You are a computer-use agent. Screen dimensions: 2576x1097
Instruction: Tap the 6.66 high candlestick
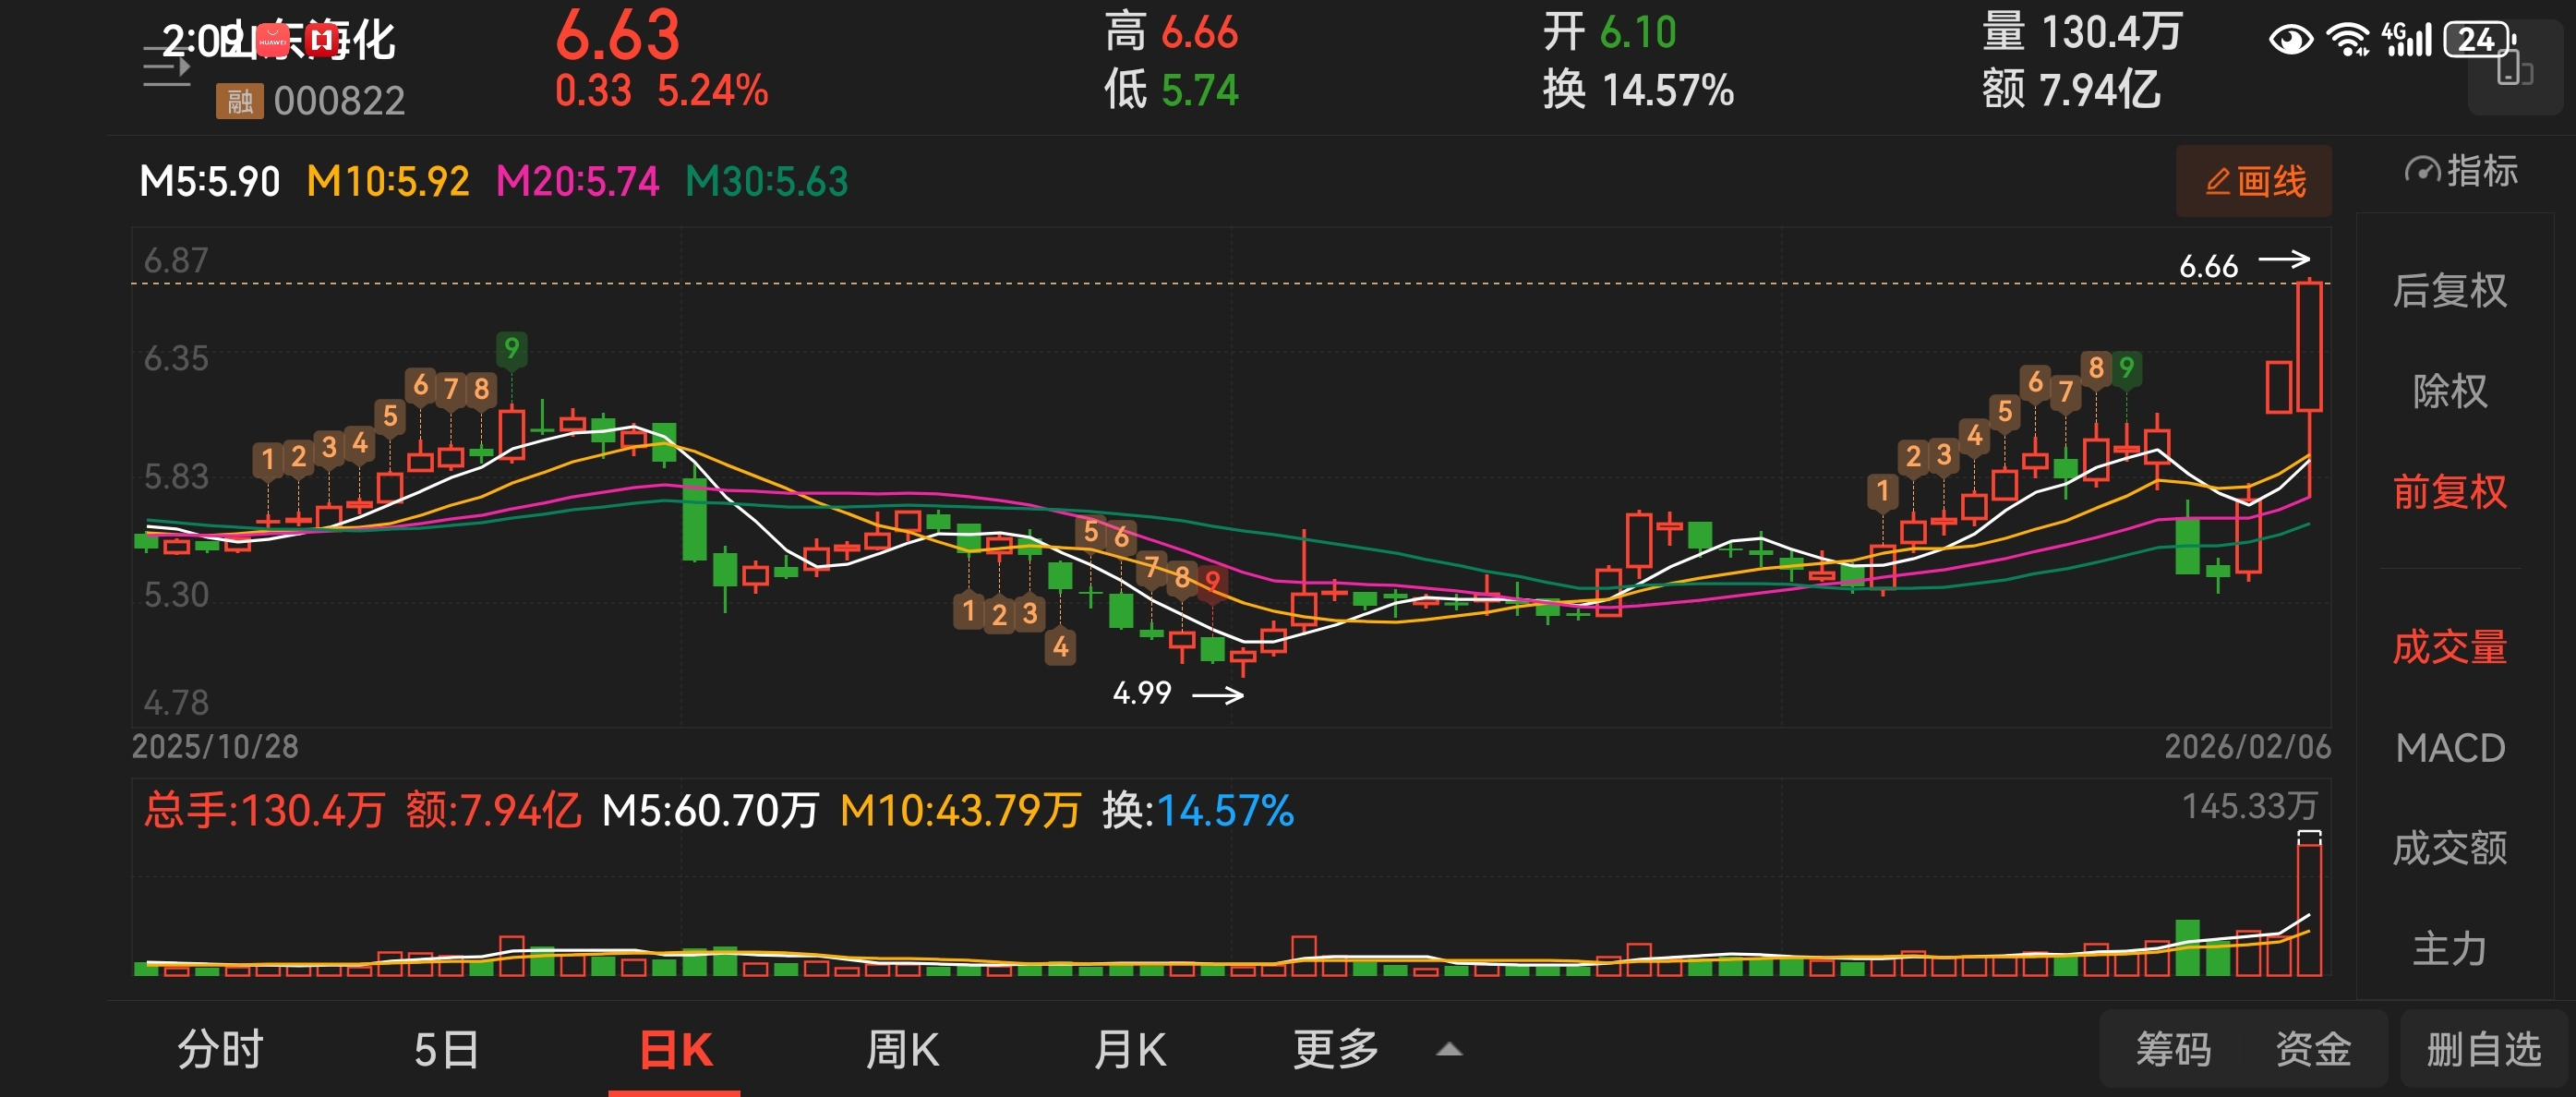(2309, 346)
